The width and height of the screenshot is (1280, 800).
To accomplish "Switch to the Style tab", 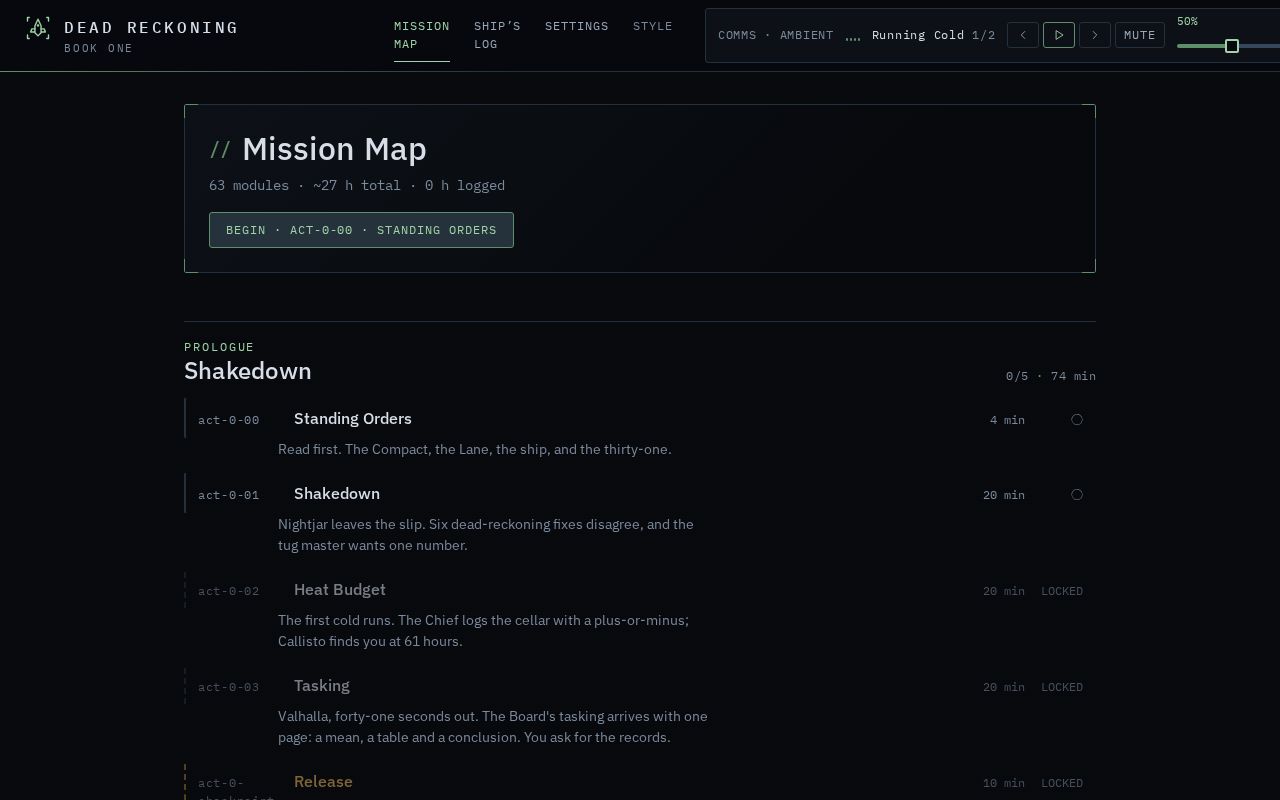I will (653, 26).
